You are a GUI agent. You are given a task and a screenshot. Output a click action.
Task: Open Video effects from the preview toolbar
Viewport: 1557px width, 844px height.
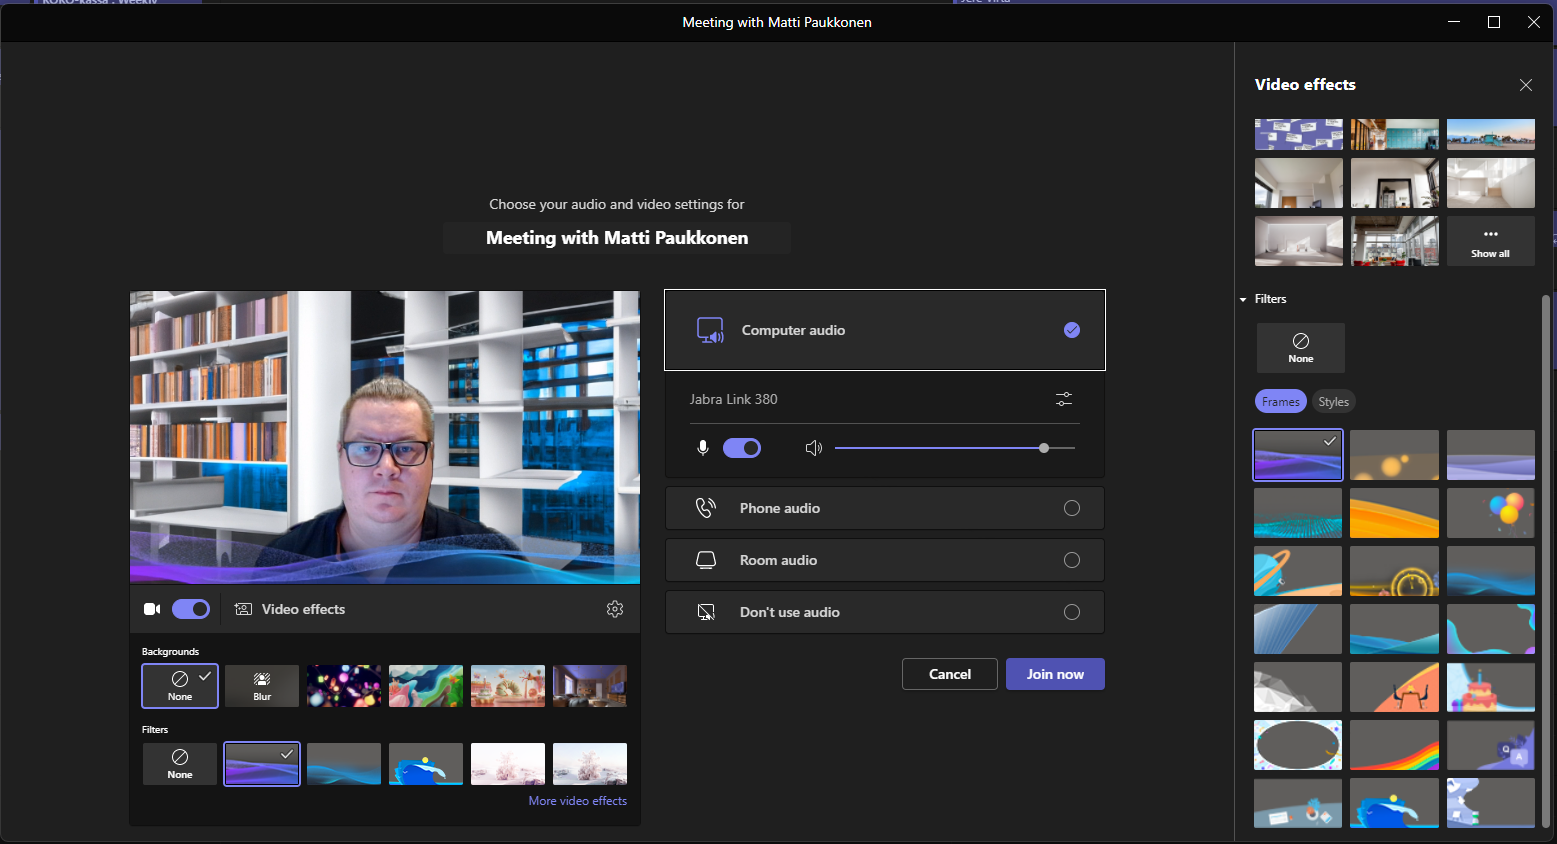(290, 609)
